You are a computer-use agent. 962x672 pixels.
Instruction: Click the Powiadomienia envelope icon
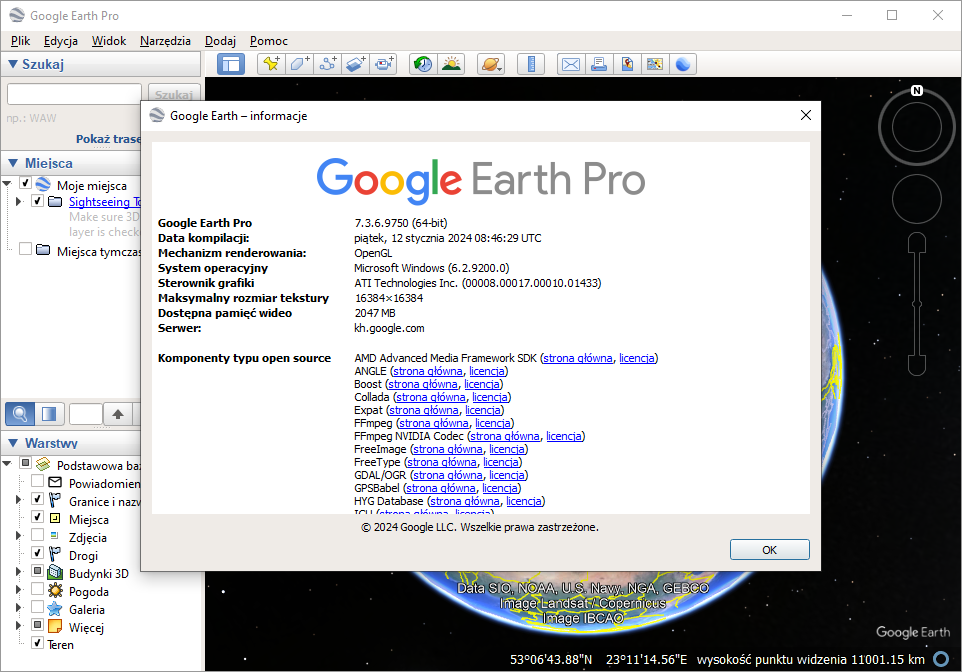click(x=55, y=482)
